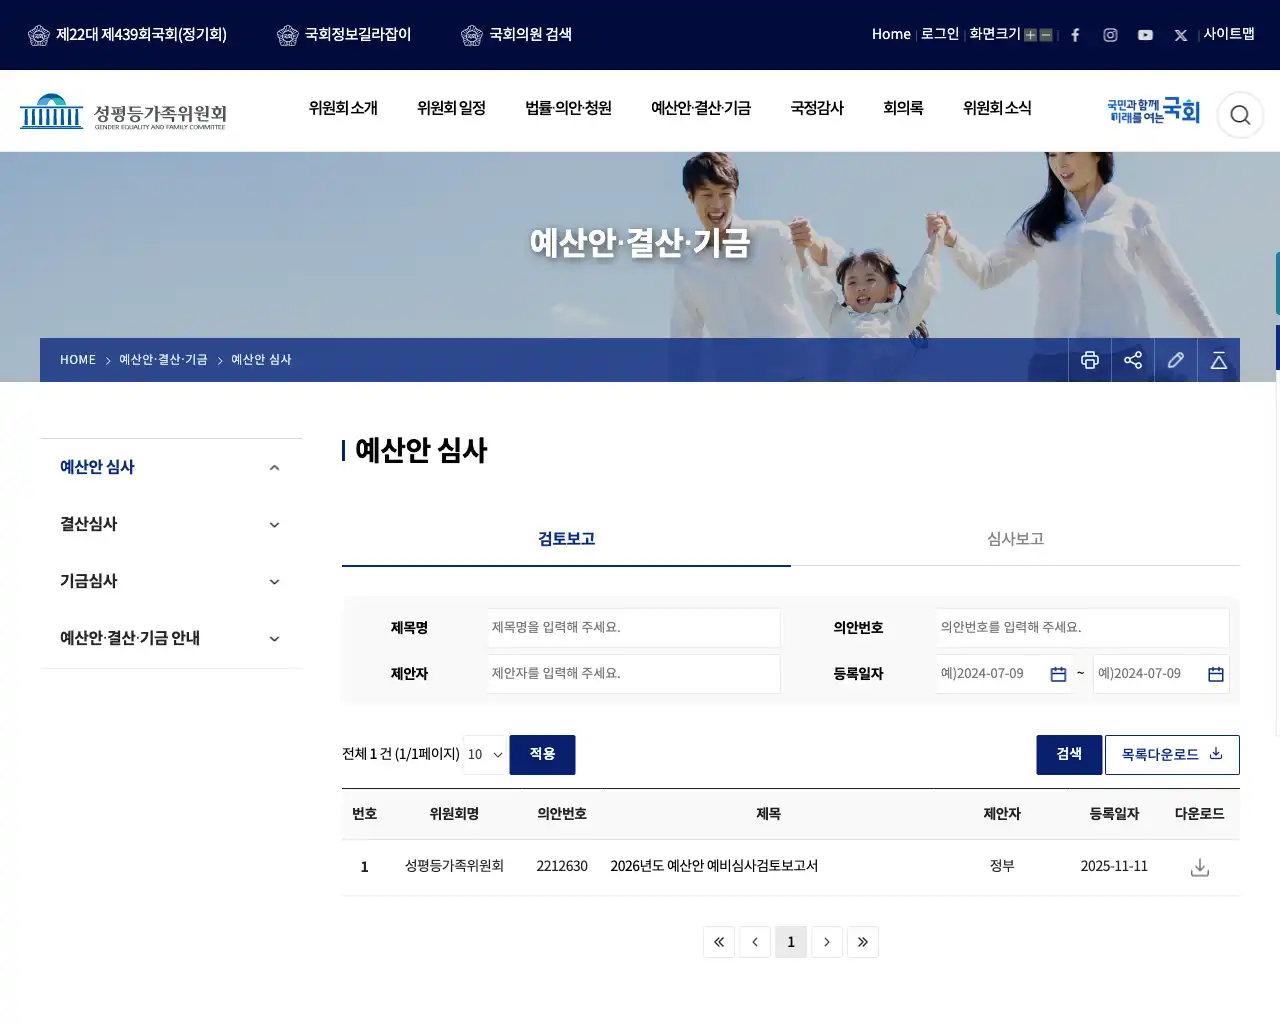Open the 국정감사 main menu
The height and width of the screenshot is (1024, 1280).
tap(817, 108)
